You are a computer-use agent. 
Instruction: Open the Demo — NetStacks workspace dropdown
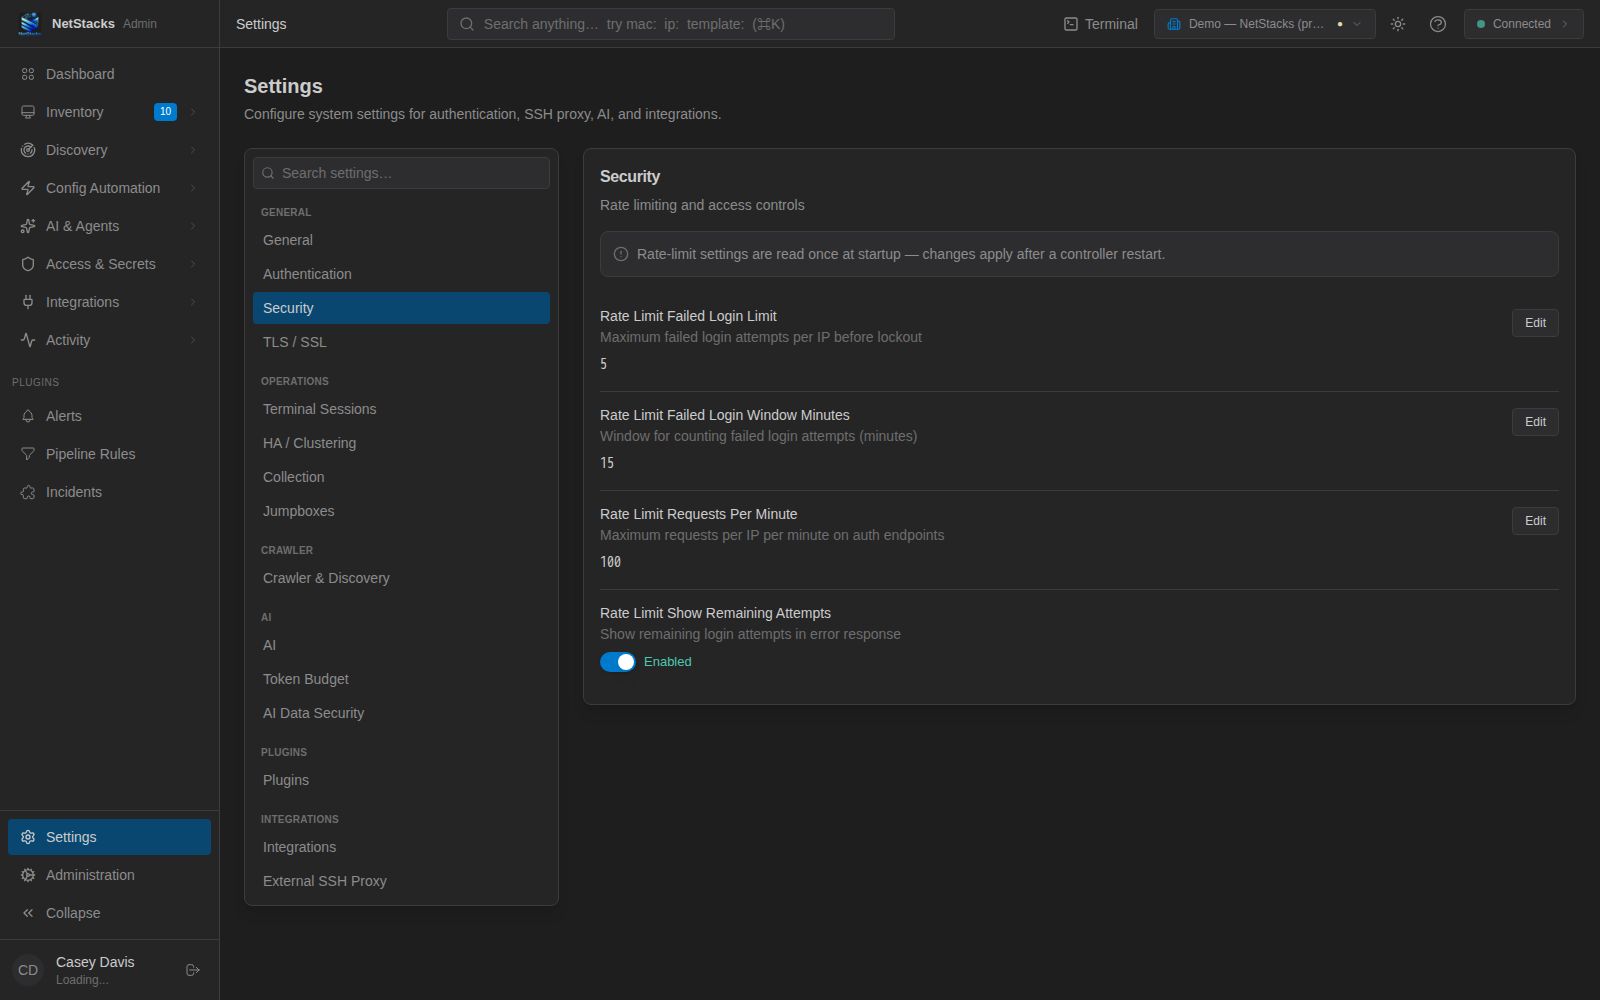click(1265, 24)
